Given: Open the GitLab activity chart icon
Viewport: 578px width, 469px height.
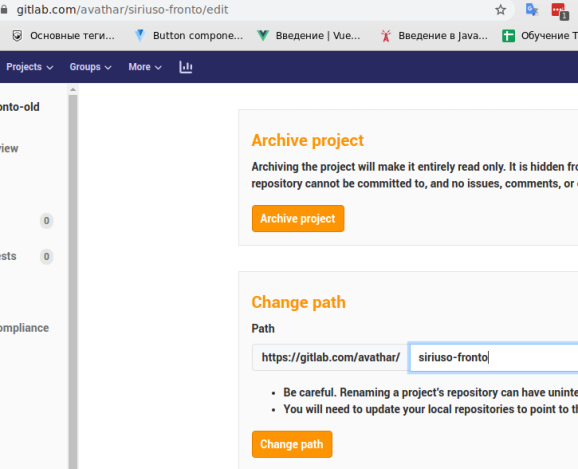Looking at the screenshot, I should (x=185, y=67).
